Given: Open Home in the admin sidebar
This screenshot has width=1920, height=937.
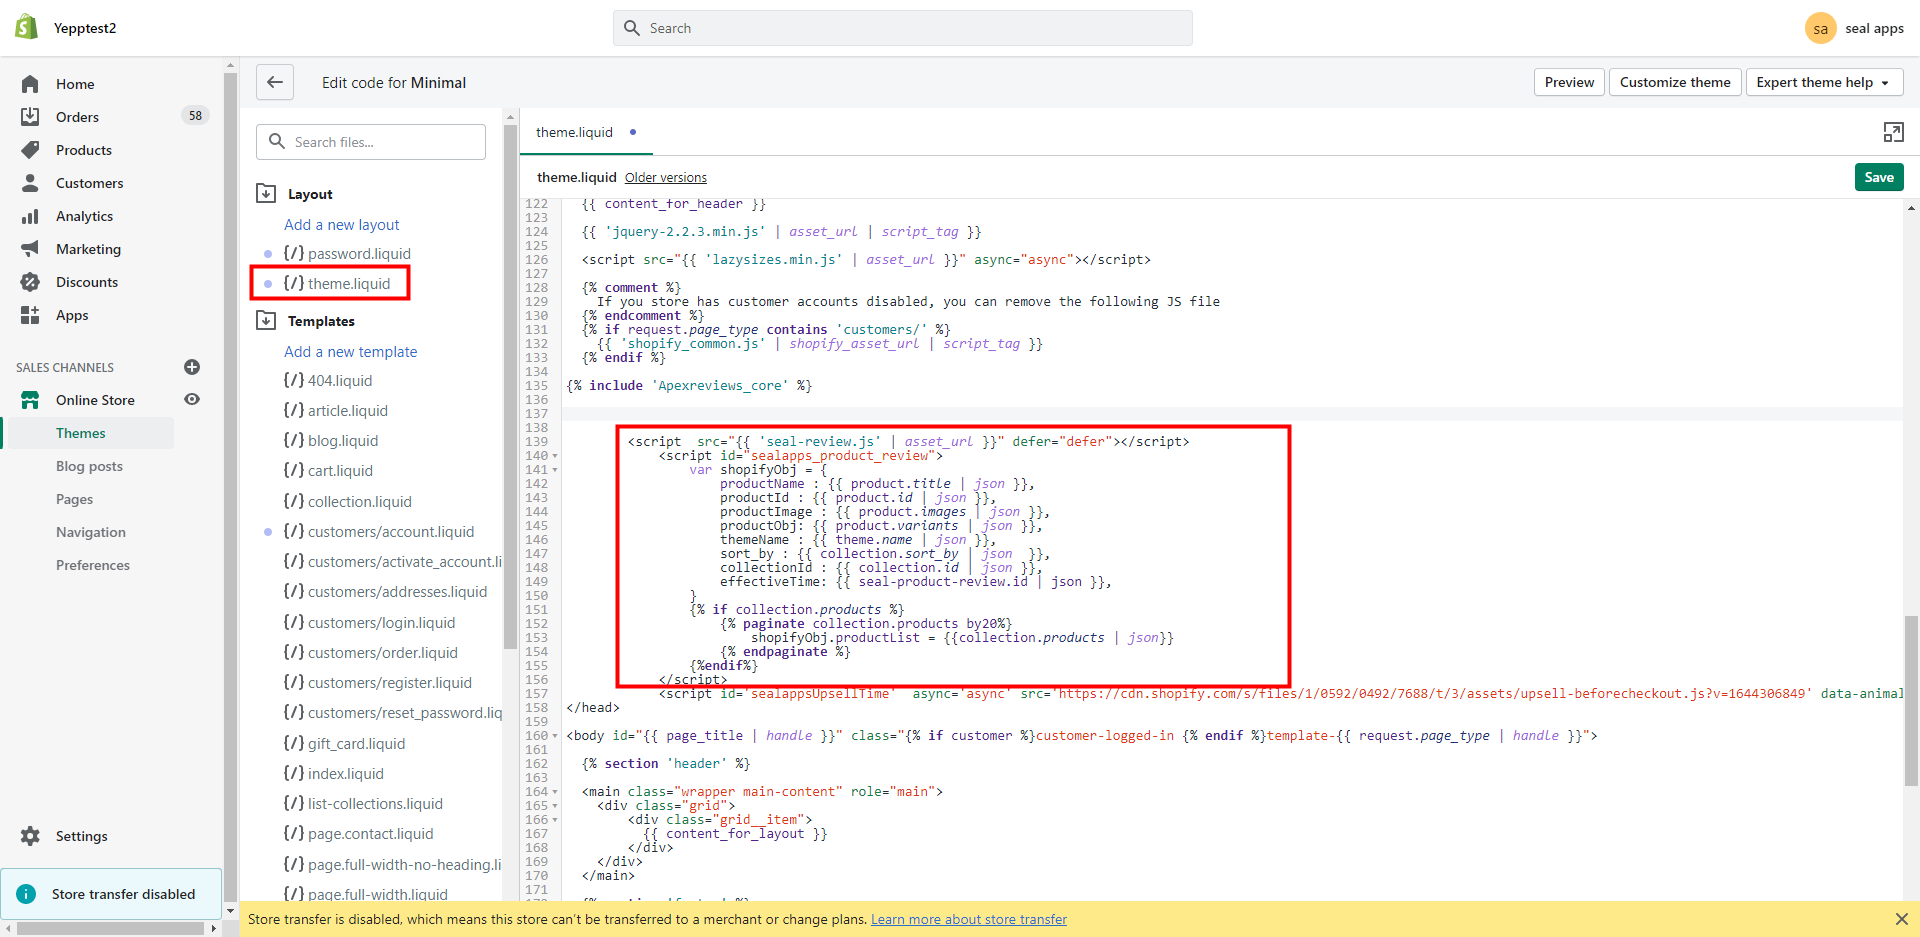Looking at the screenshot, I should click(75, 84).
